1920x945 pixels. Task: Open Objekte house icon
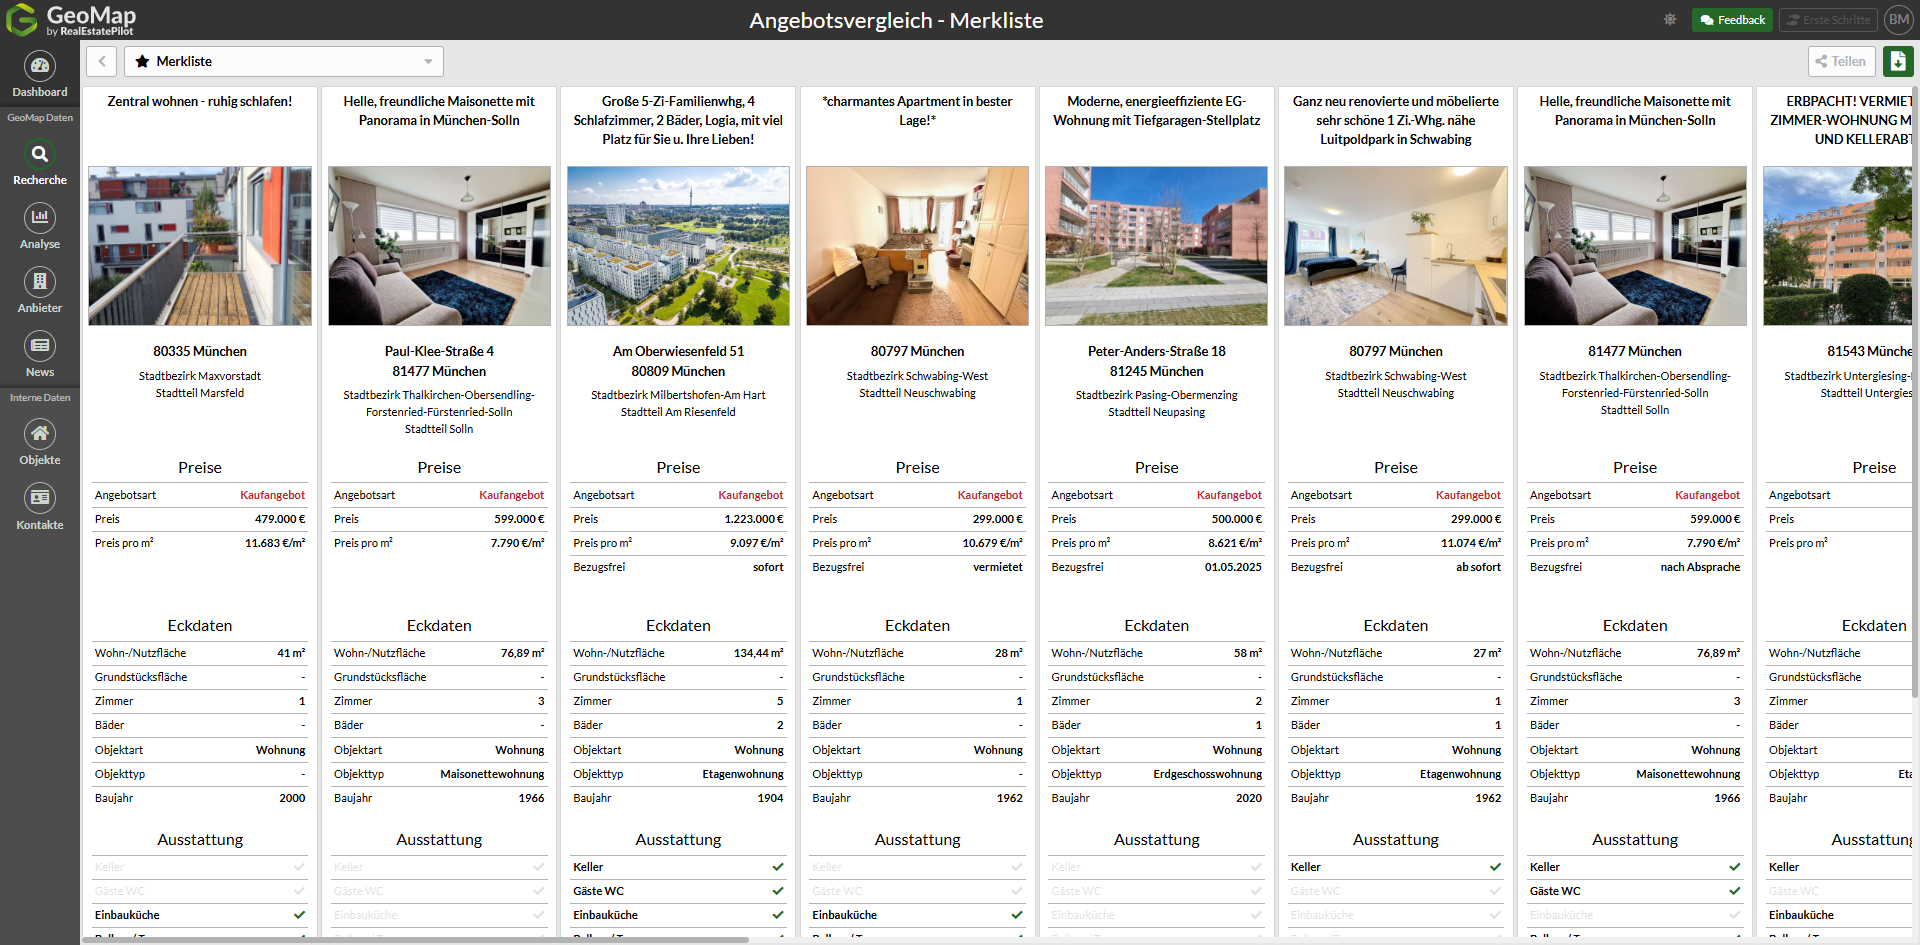(40, 434)
